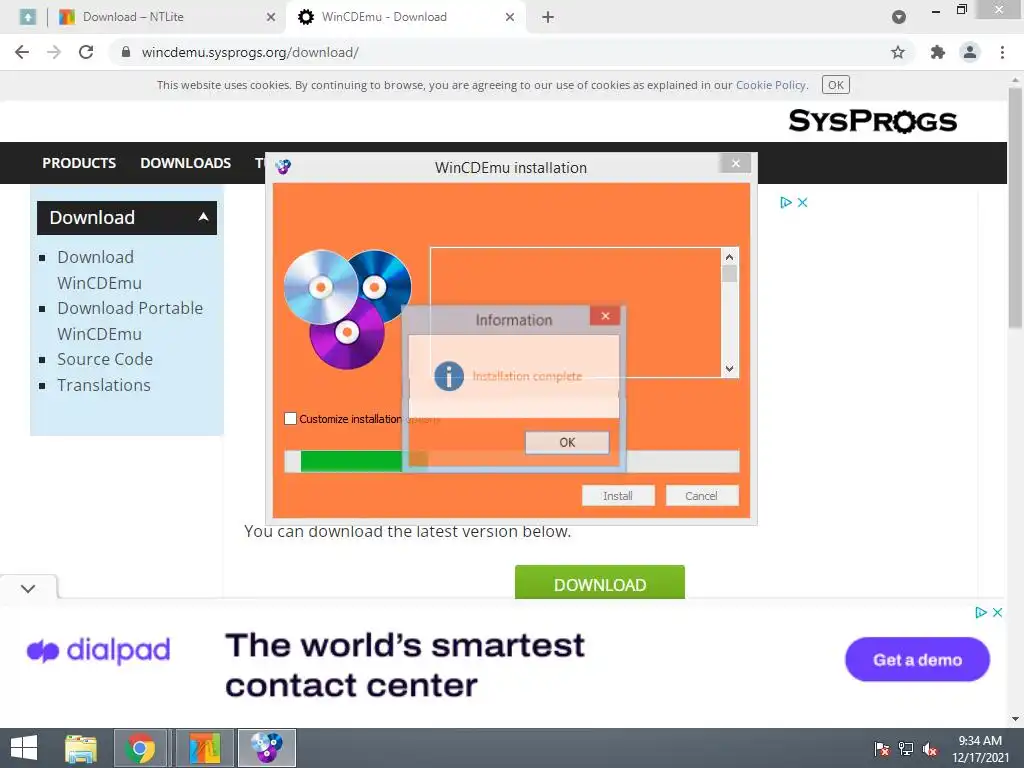Click the Install button in WinCDEmu installer
Screen dimensions: 1024x768
point(618,496)
